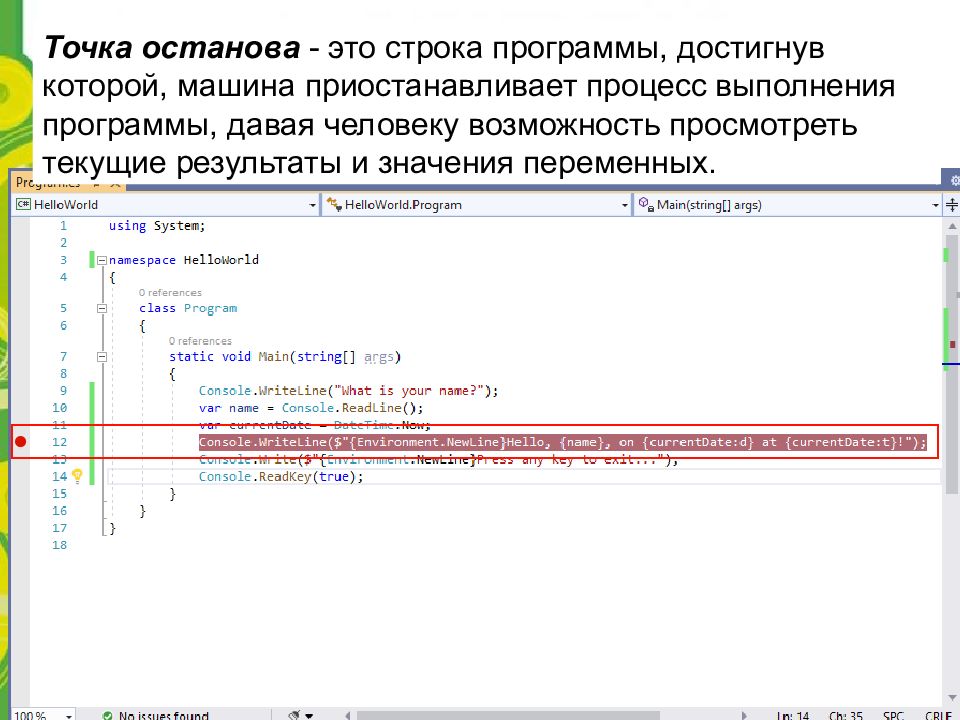
Task: Click the green No issues found checkmark
Action: [x=107, y=715]
